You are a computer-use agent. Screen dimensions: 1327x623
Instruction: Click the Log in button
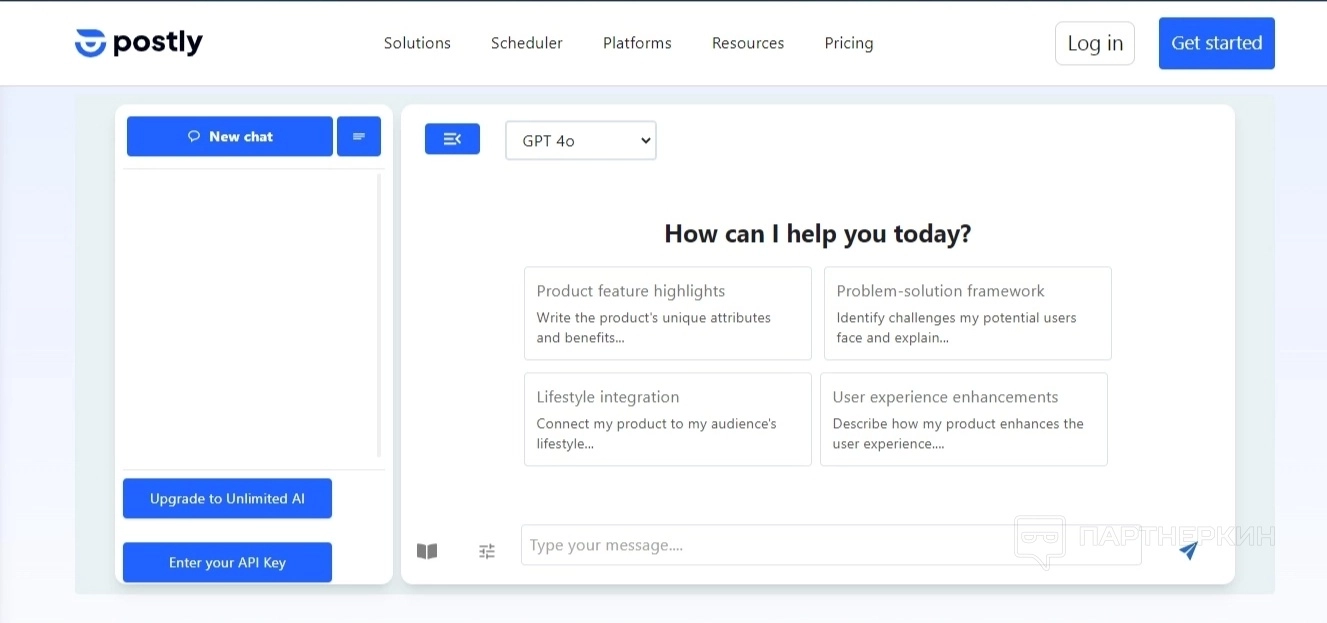pos(1094,43)
